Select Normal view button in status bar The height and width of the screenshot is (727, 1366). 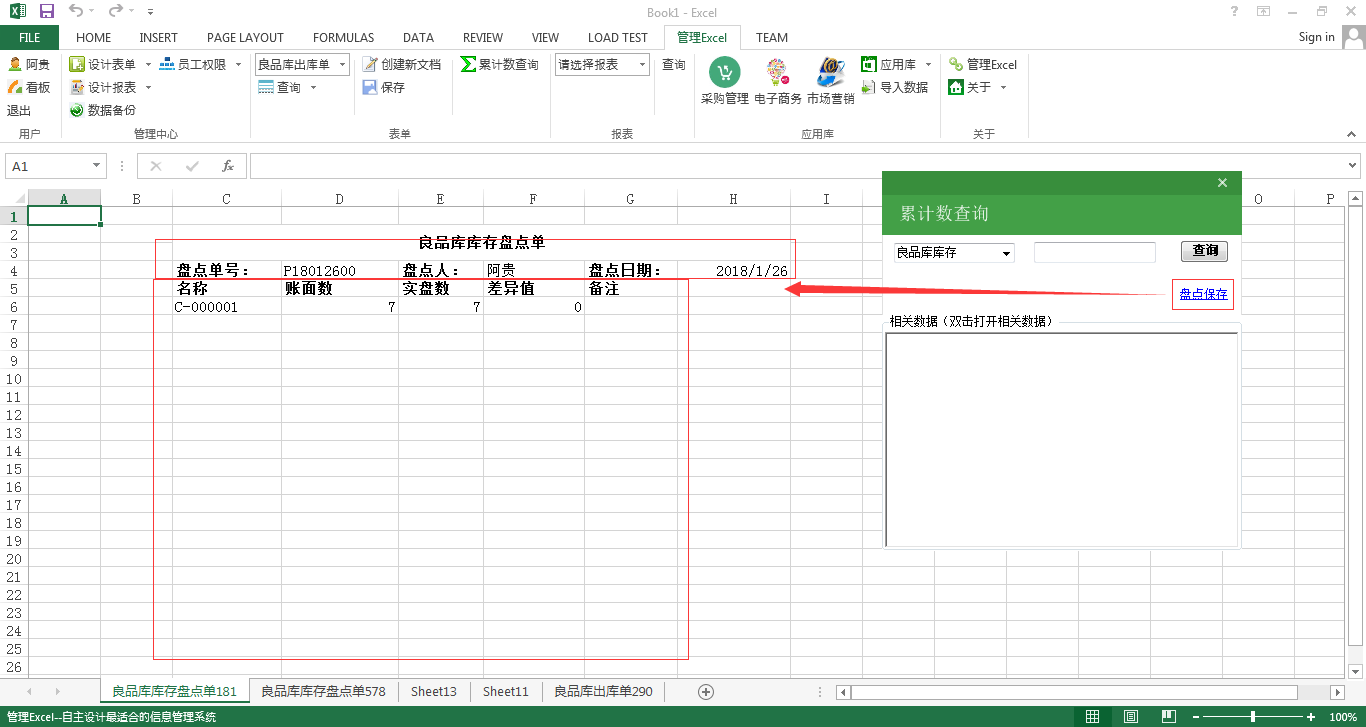(x=1092, y=717)
